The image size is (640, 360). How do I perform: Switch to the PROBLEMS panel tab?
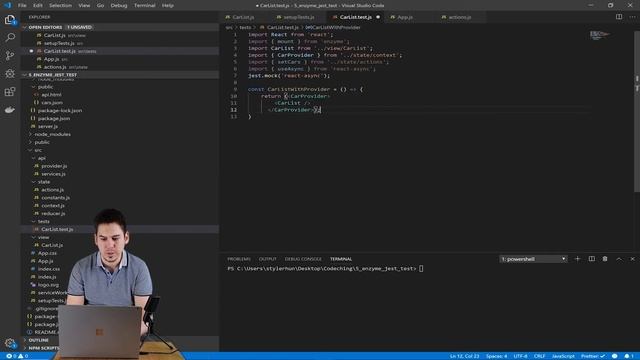[239, 259]
